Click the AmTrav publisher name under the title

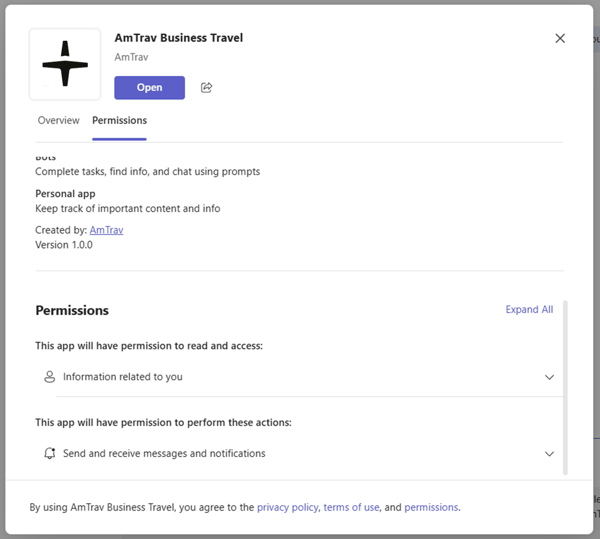tap(132, 58)
